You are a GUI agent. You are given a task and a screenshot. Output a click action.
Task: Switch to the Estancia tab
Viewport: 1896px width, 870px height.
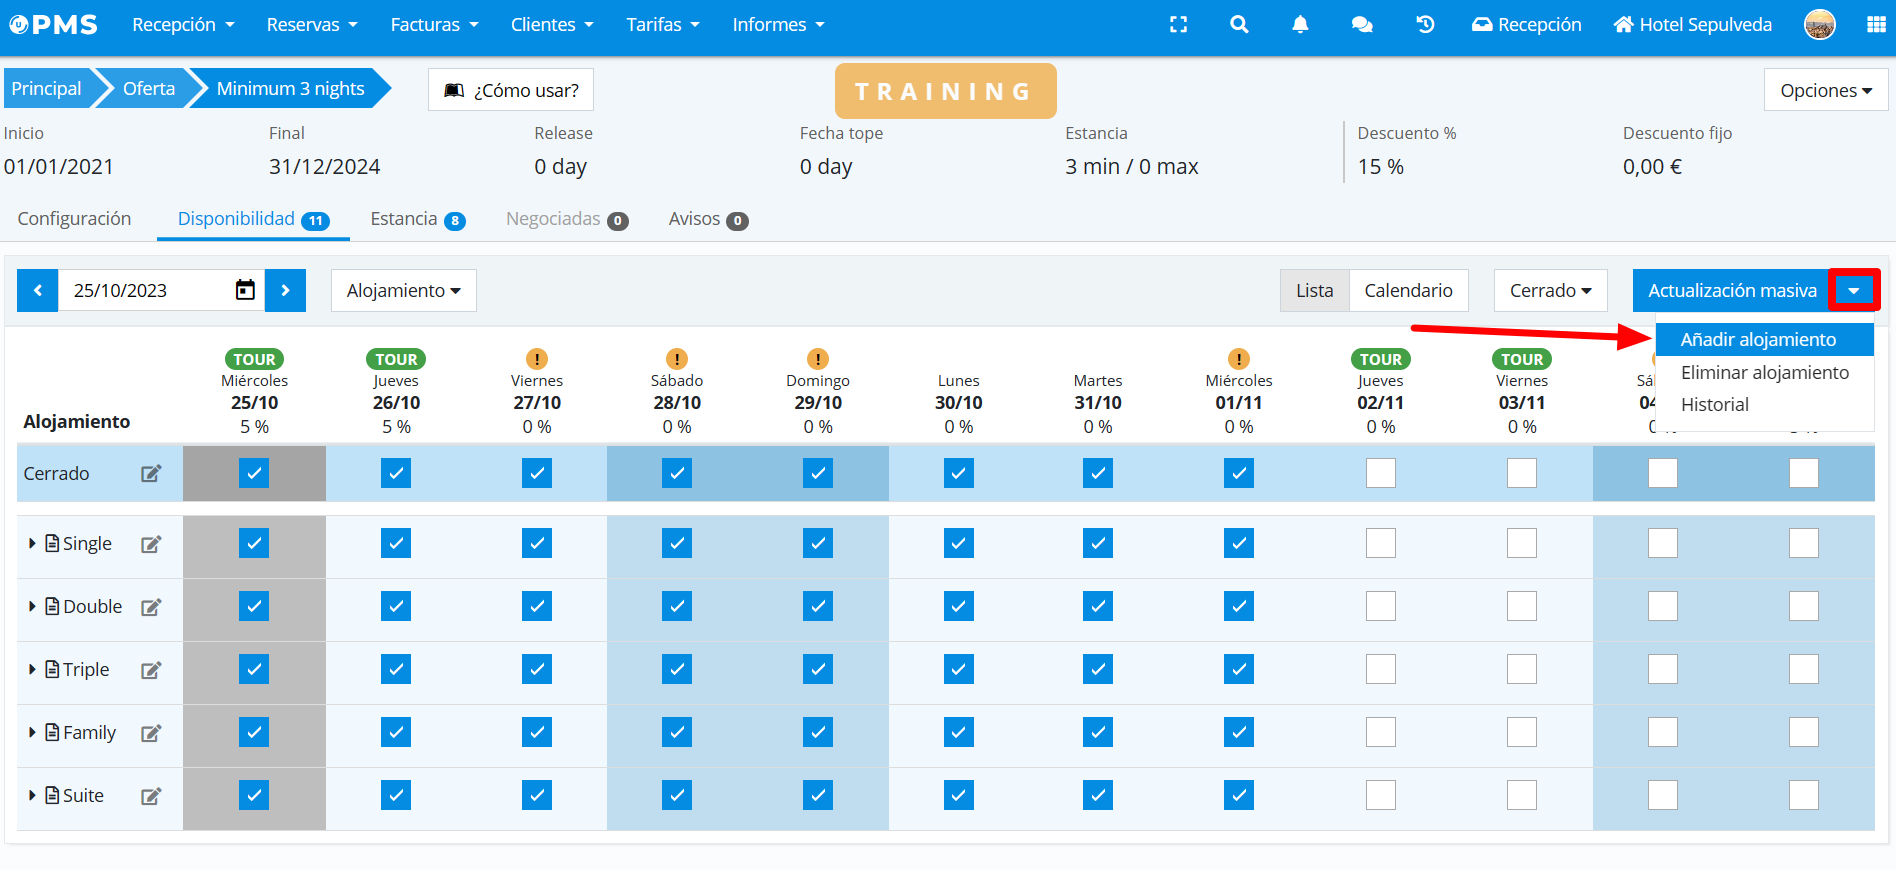(416, 219)
